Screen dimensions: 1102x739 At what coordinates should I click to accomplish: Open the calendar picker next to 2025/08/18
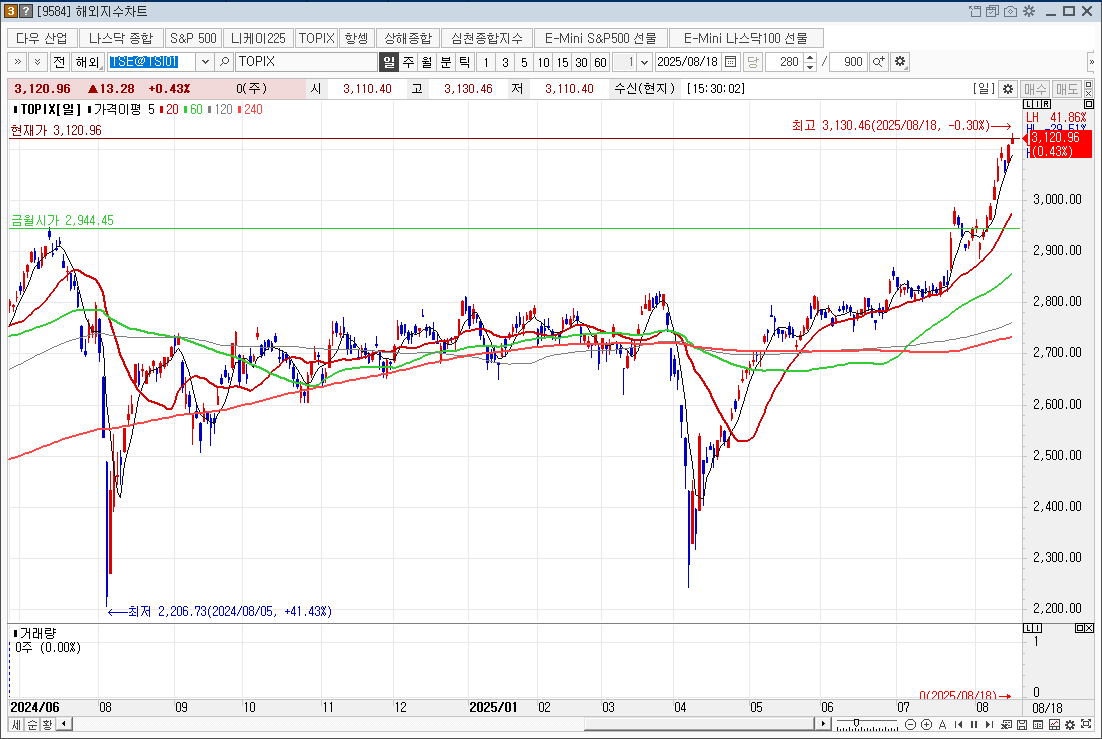(x=731, y=62)
